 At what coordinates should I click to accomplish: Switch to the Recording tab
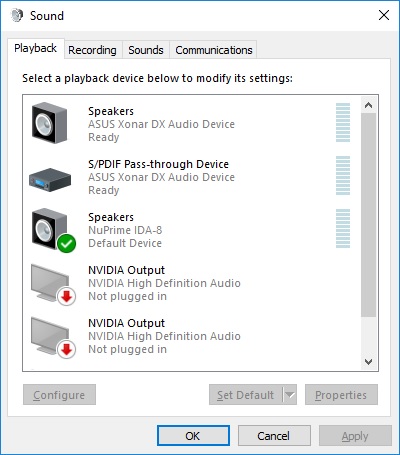(92, 50)
